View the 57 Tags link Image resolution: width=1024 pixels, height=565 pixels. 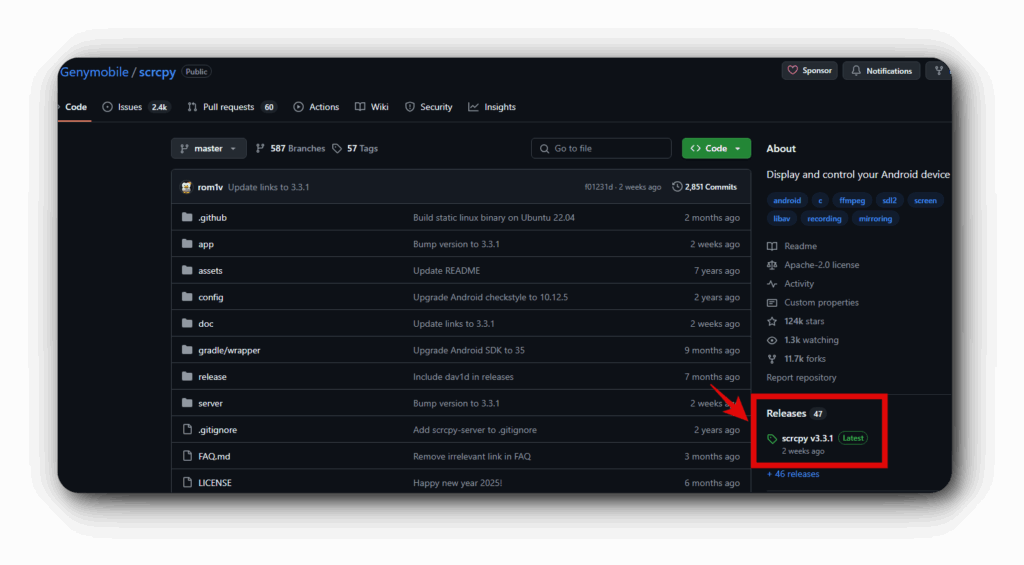click(x=355, y=149)
